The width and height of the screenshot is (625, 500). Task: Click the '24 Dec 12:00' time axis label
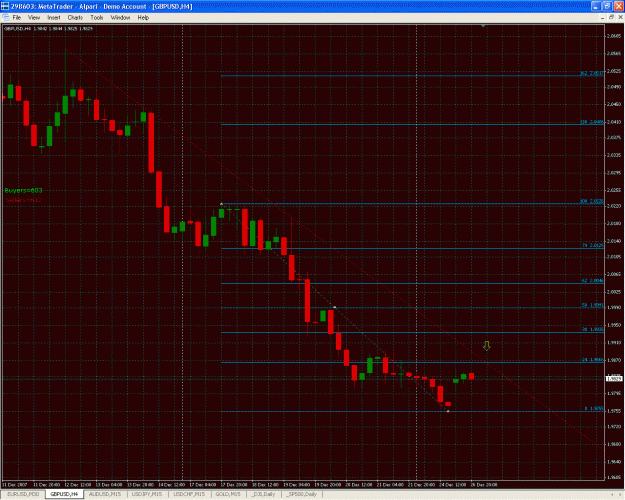point(452,485)
